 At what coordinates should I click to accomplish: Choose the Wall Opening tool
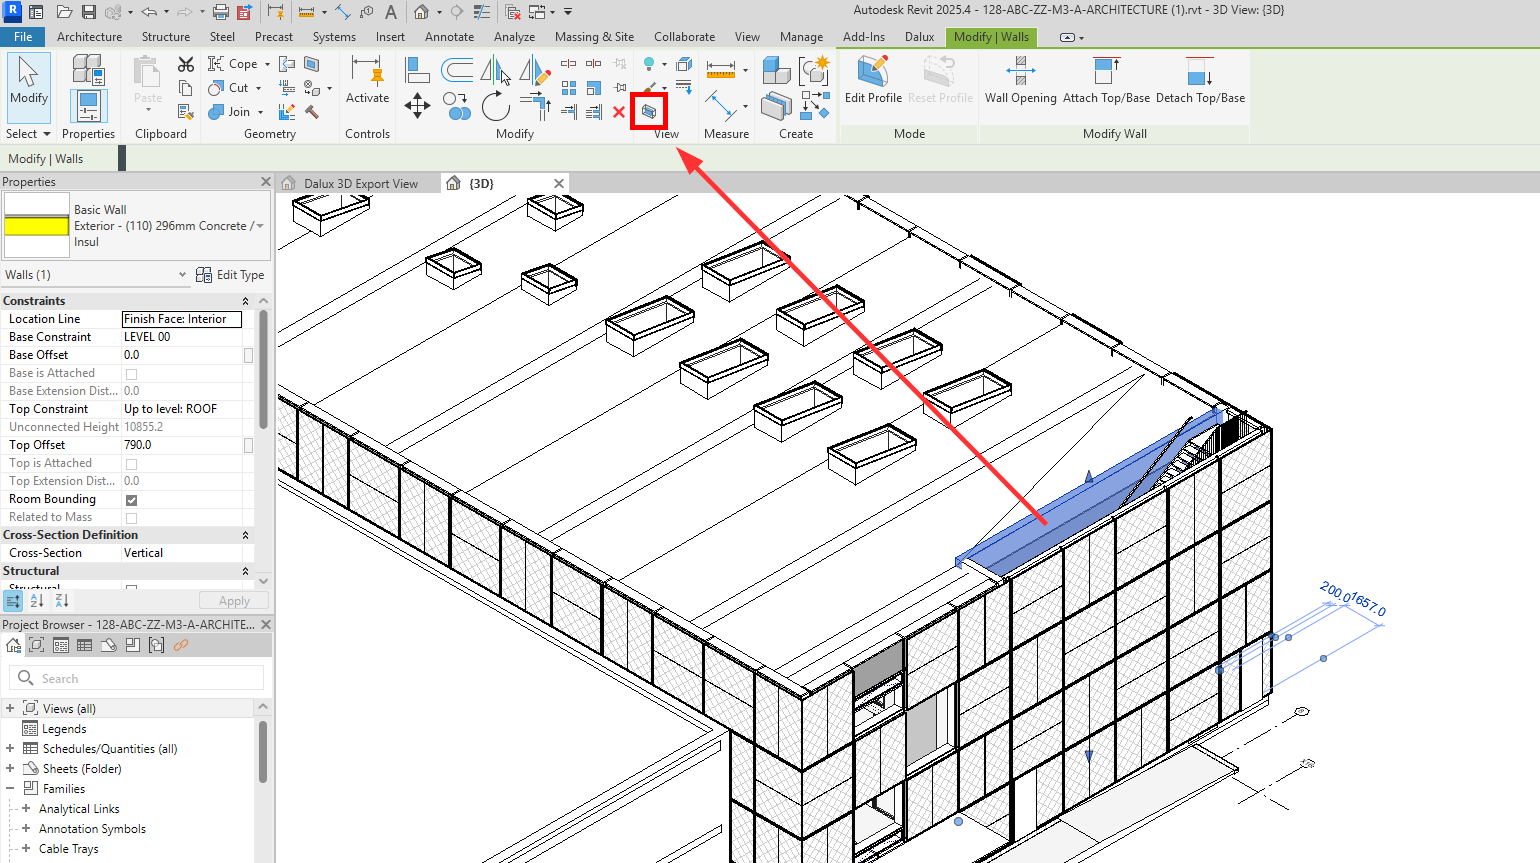pyautogui.click(x=1020, y=80)
